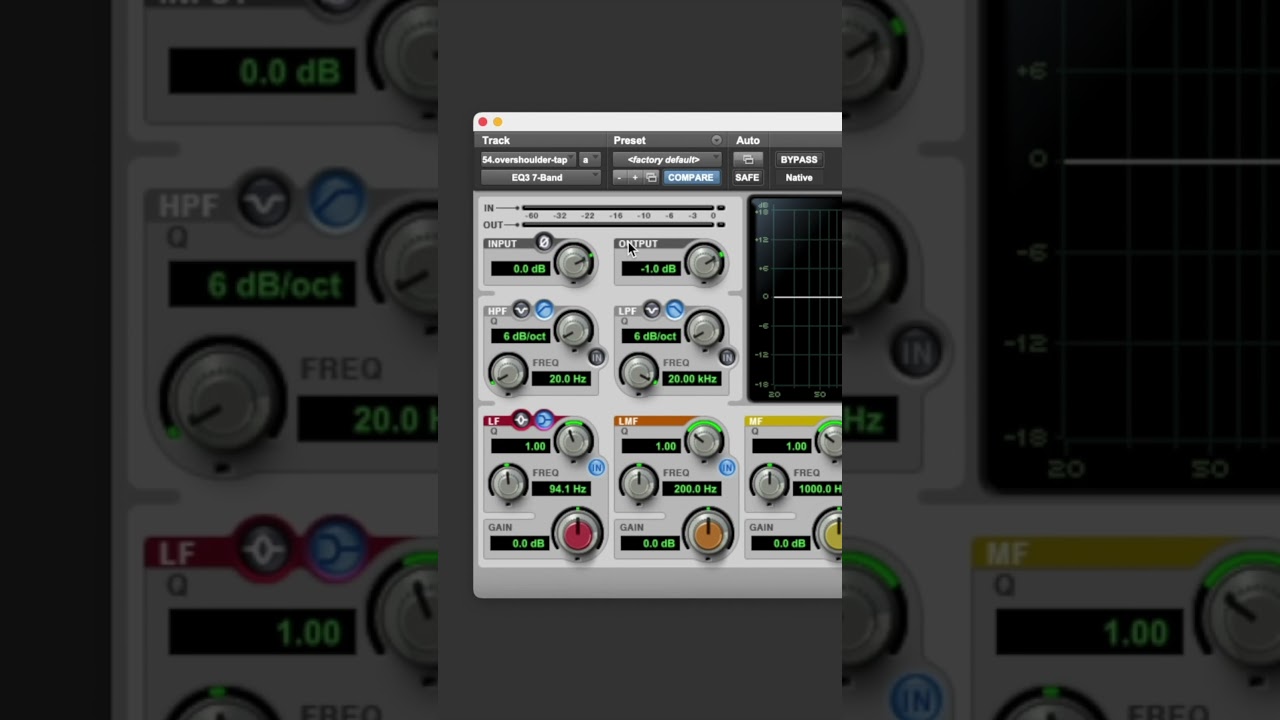
Task: Click the LF GAIN 0.0 dB field
Action: [520, 544]
